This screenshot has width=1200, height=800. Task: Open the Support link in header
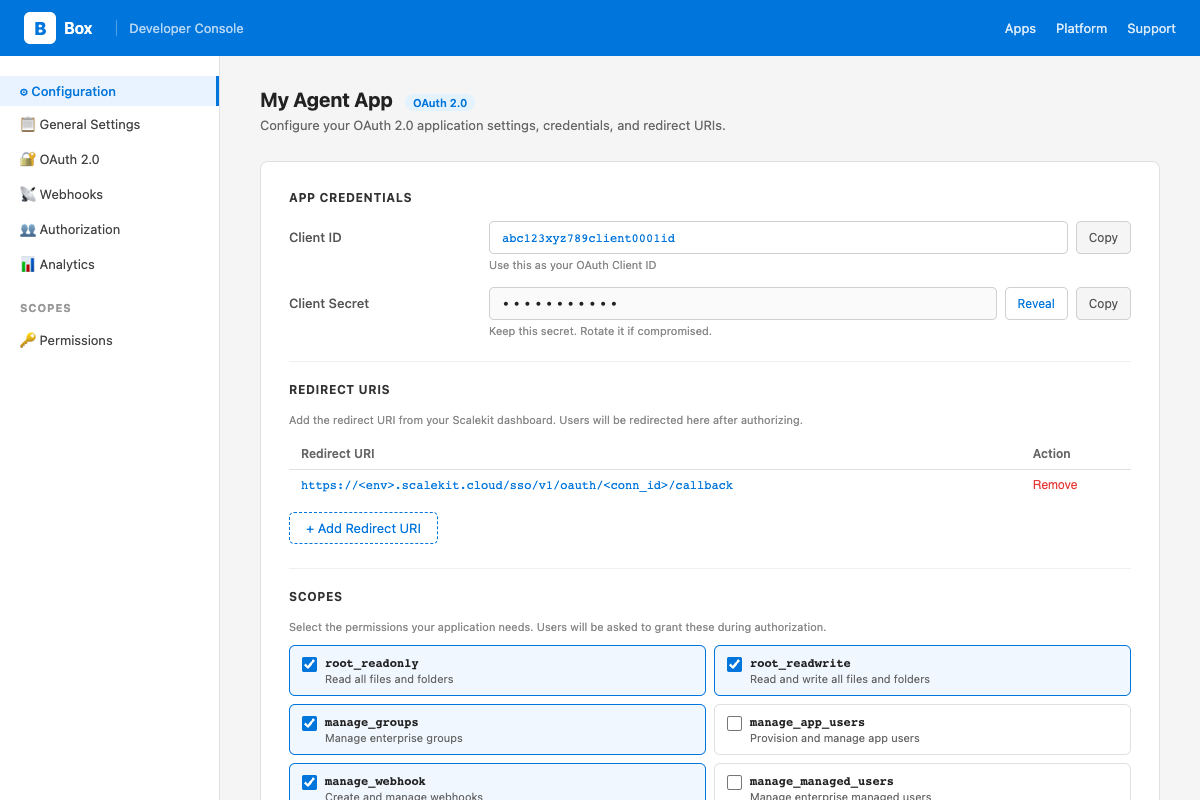click(x=1151, y=28)
